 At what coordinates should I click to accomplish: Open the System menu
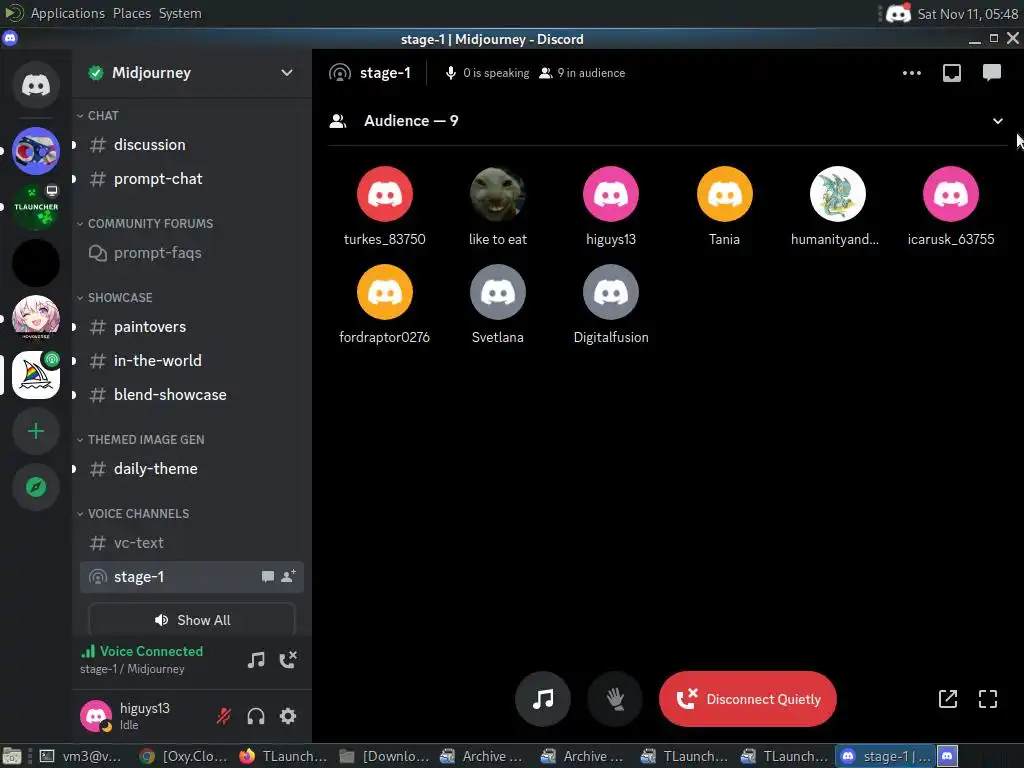180,13
